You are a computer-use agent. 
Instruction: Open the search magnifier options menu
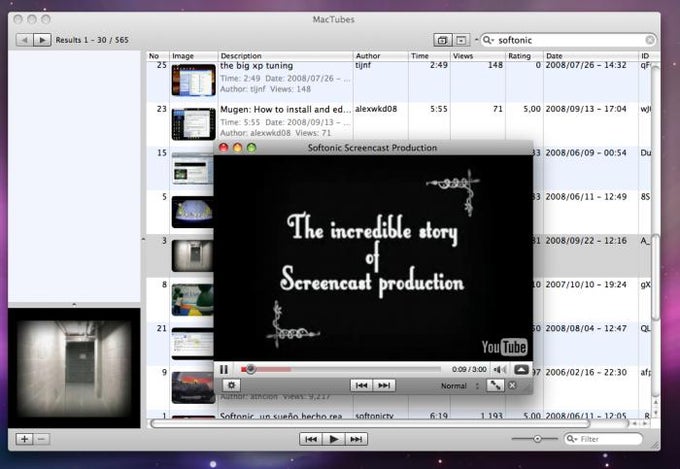pos(488,40)
